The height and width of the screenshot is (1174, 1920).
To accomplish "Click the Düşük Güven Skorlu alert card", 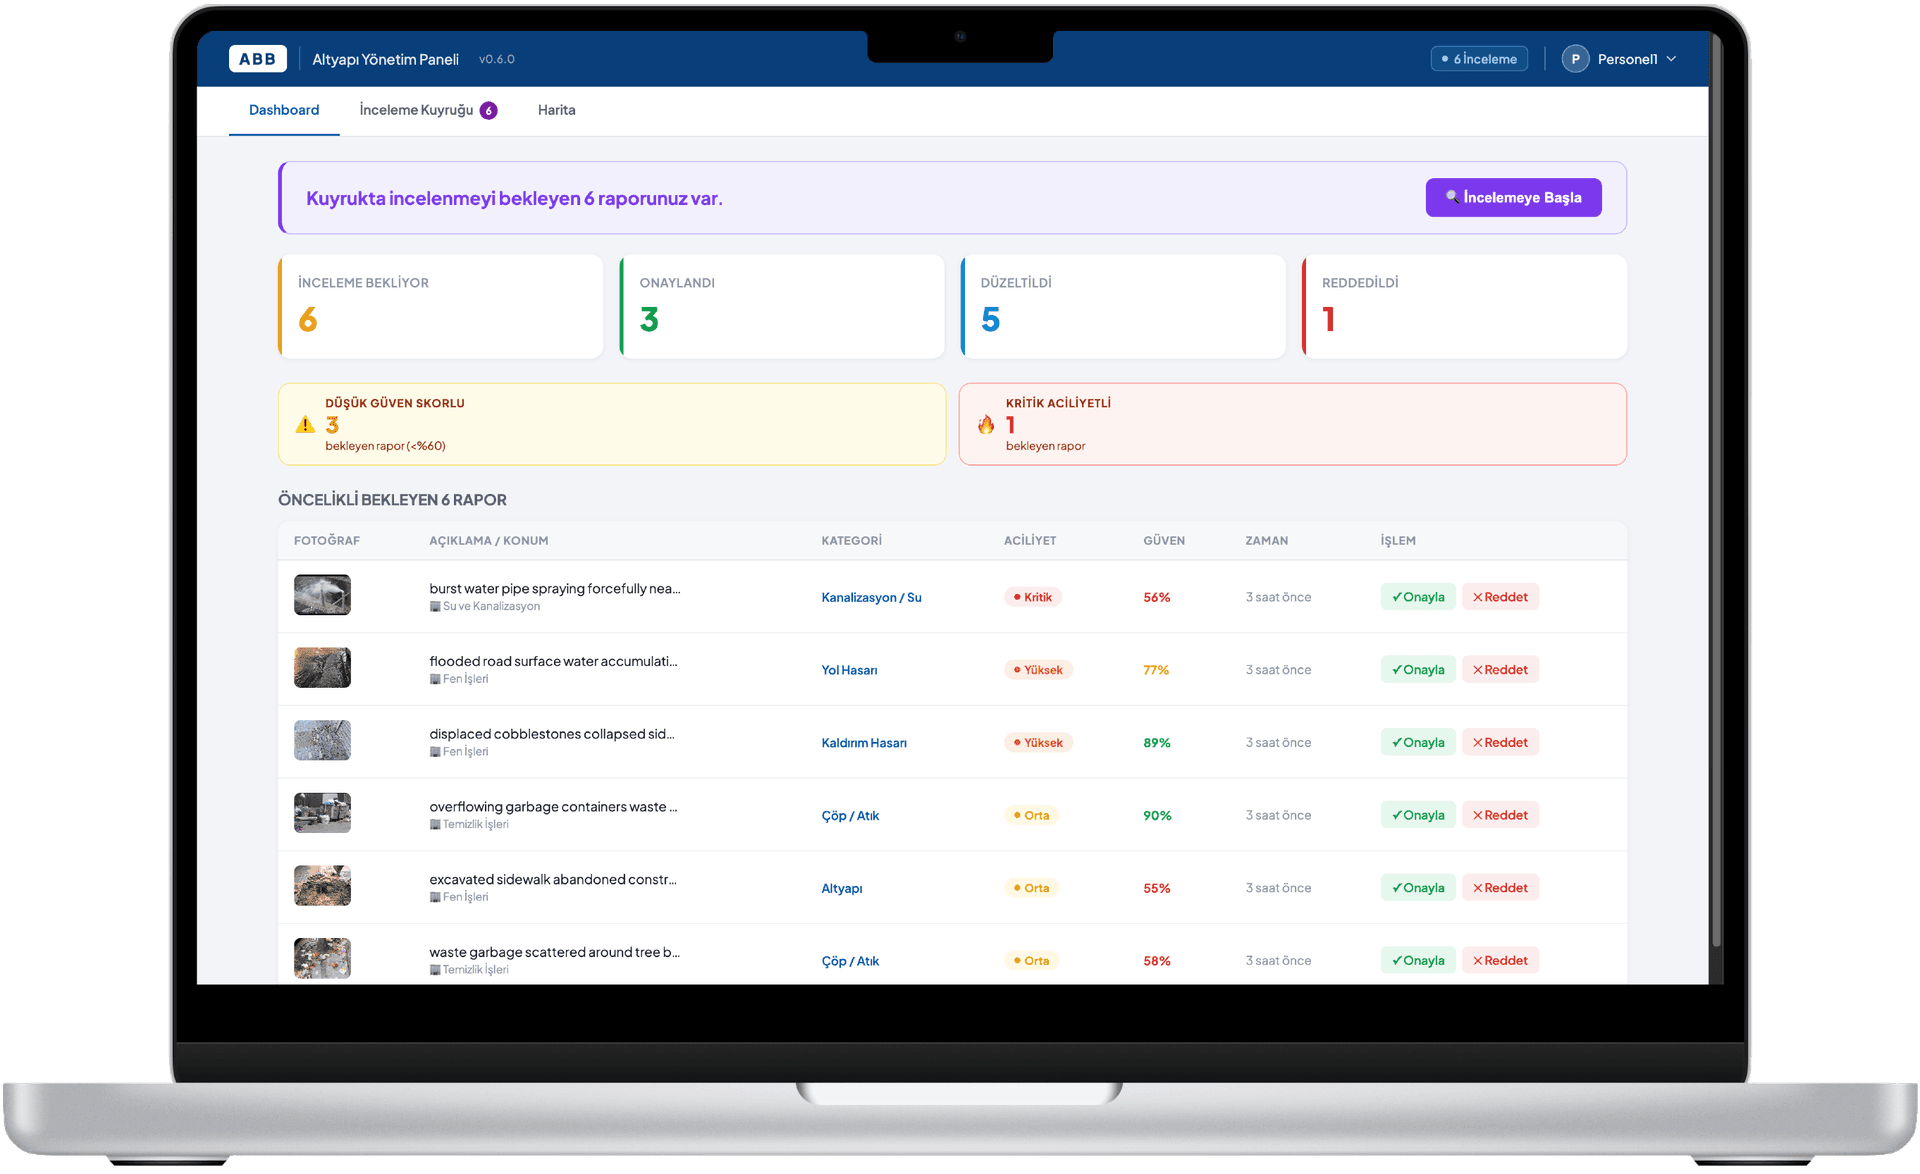I will coord(612,424).
